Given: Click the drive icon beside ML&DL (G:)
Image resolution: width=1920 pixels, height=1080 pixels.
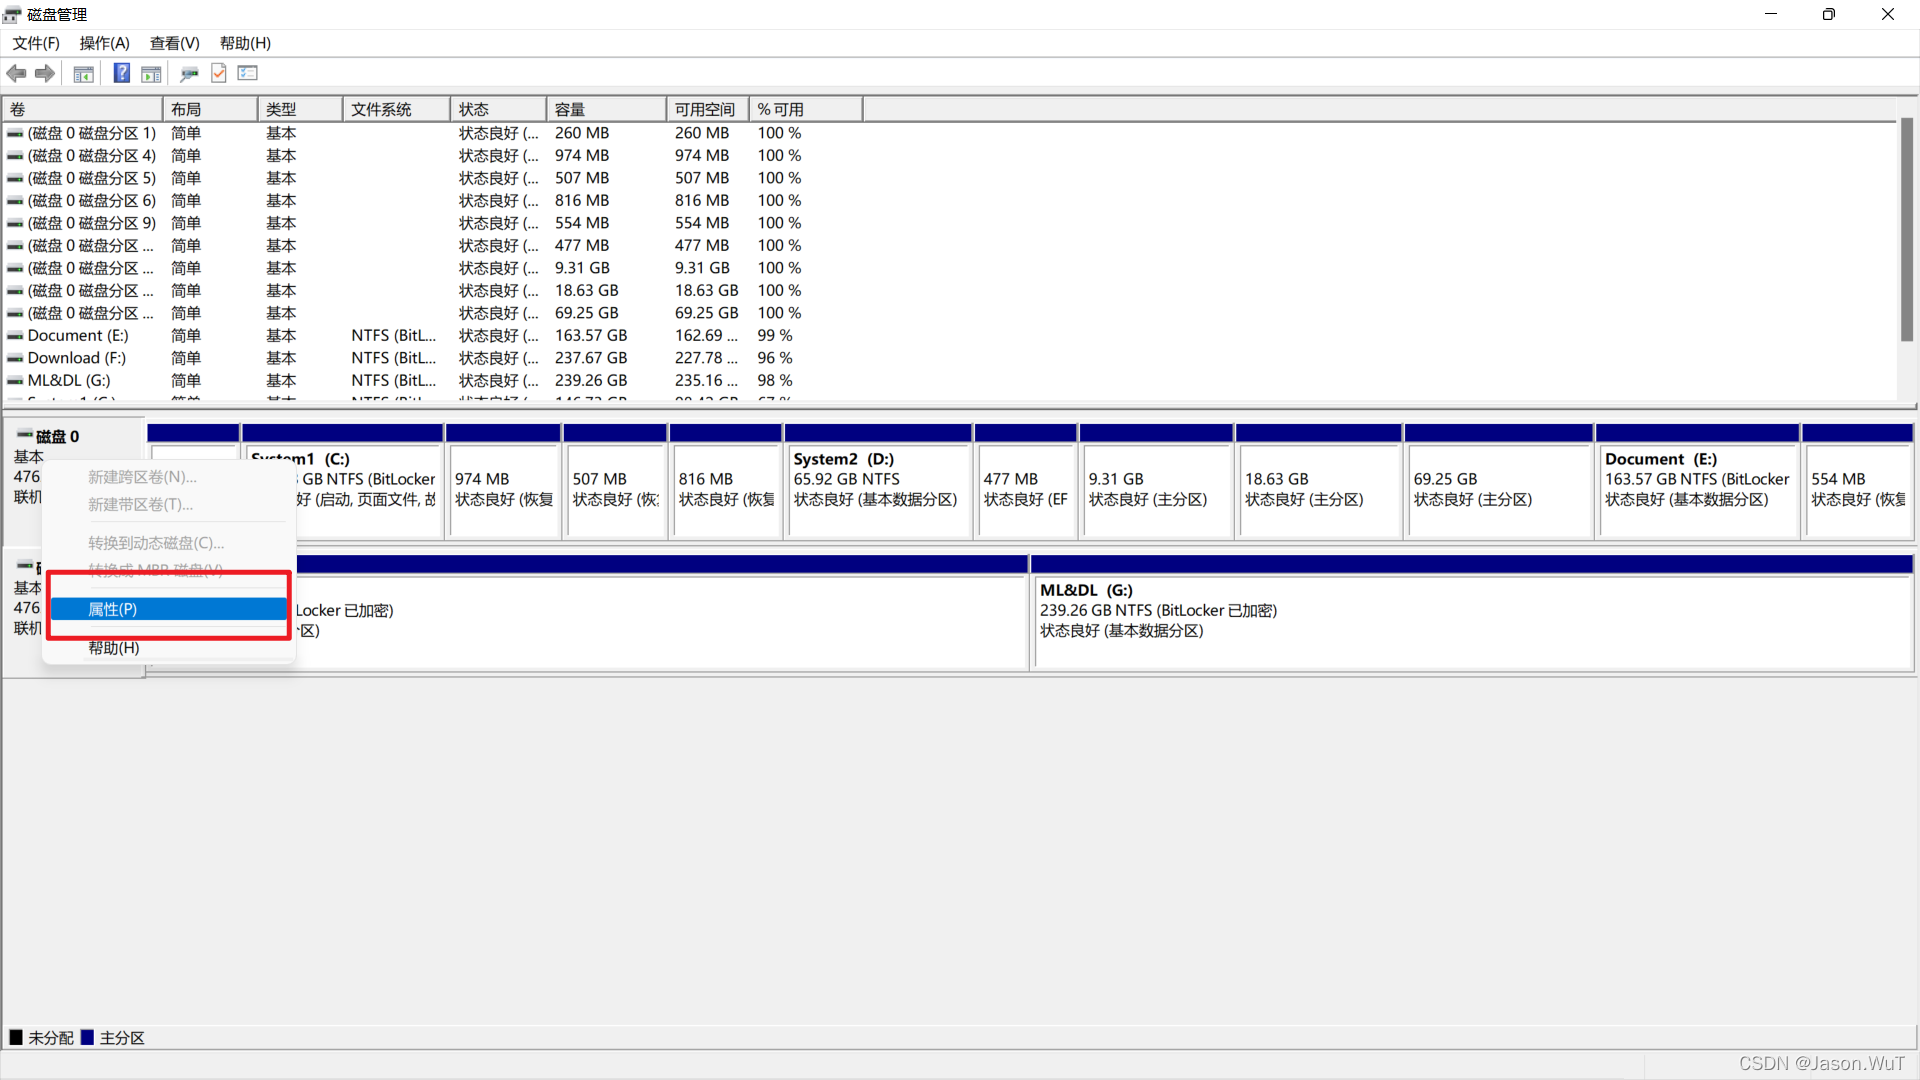Looking at the screenshot, I should [x=15, y=381].
